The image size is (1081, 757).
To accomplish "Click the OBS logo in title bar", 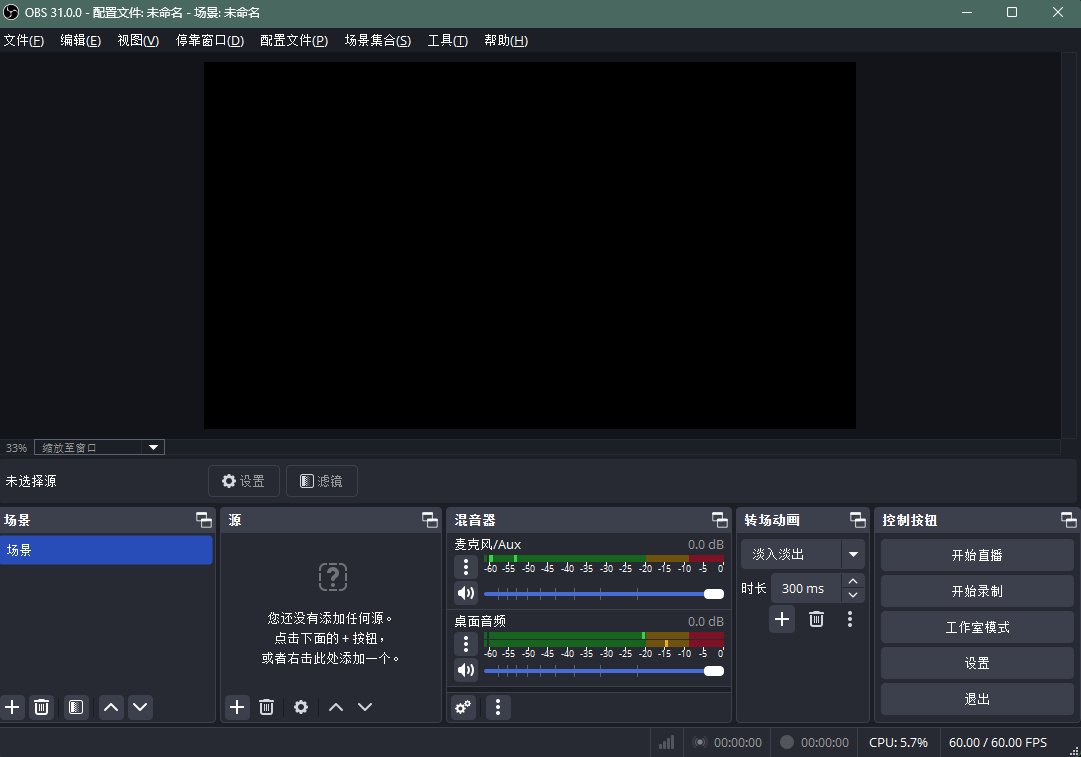I will pyautogui.click(x=11, y=12).
